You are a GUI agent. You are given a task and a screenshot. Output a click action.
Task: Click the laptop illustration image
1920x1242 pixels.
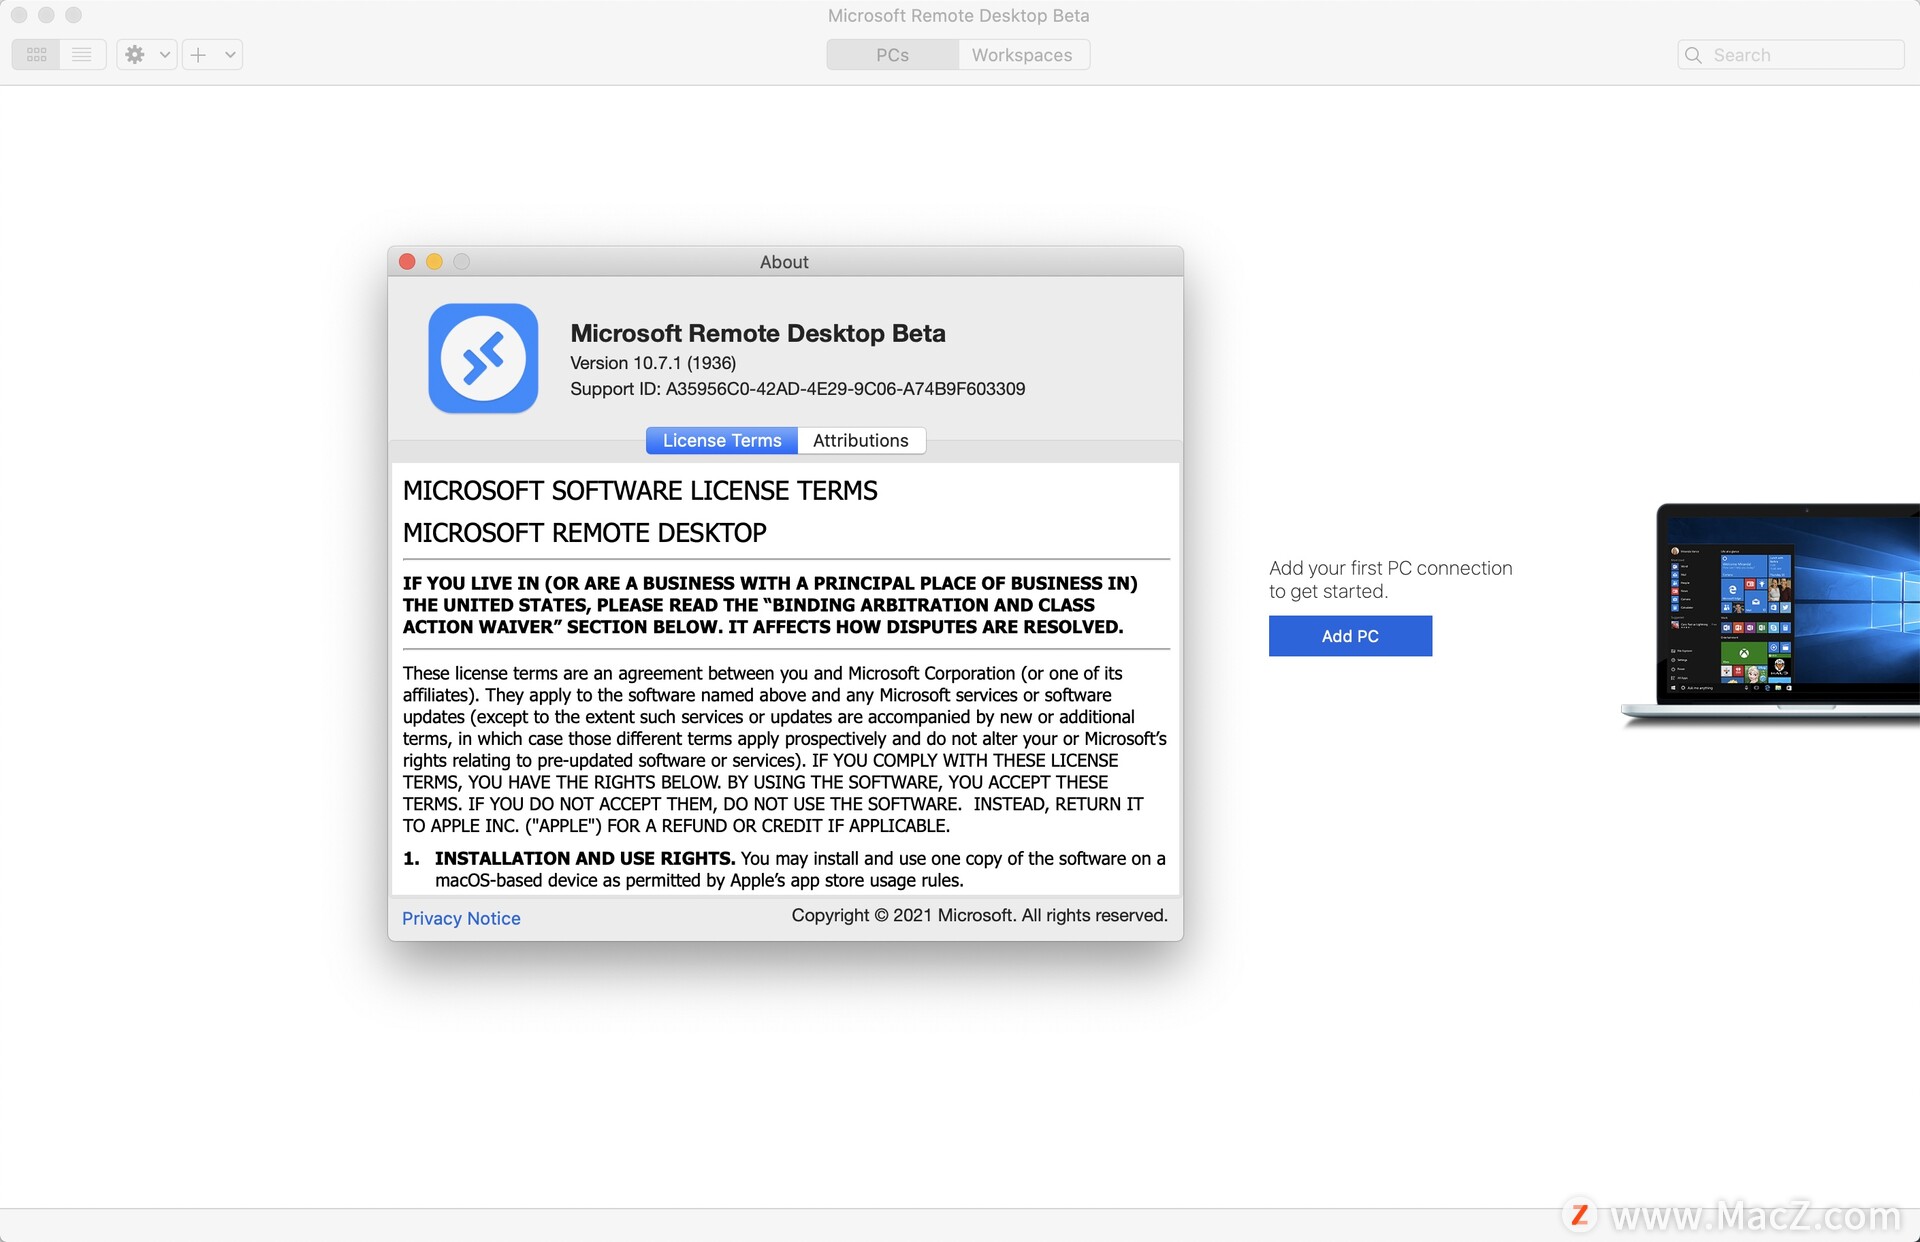[1770, 615]
